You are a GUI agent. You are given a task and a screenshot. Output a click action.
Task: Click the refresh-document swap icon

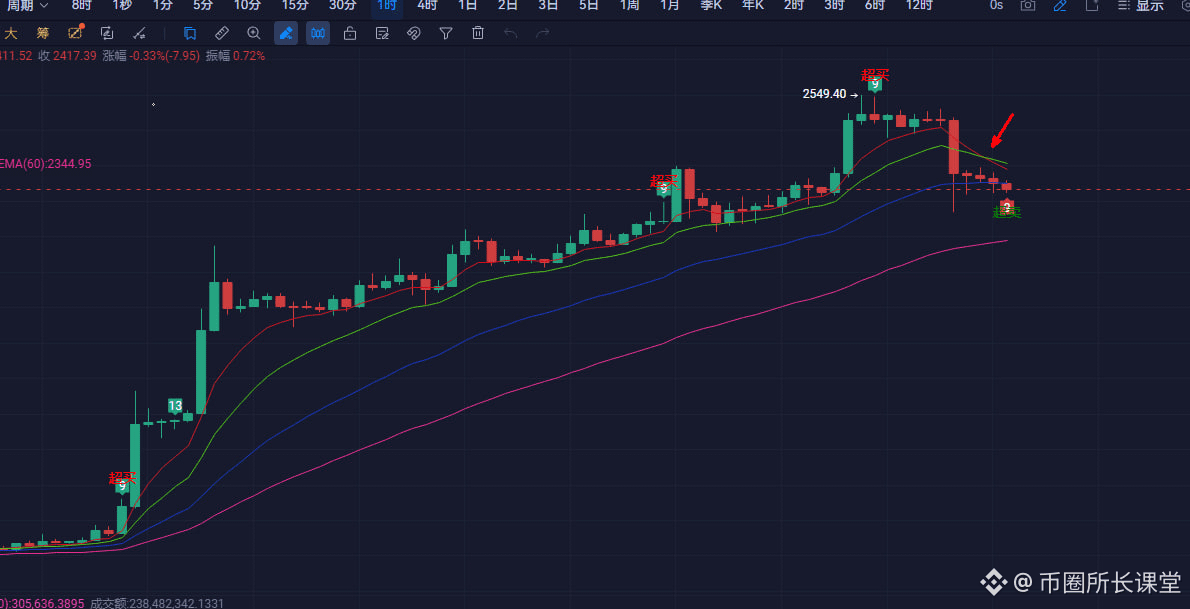[107, 33]
